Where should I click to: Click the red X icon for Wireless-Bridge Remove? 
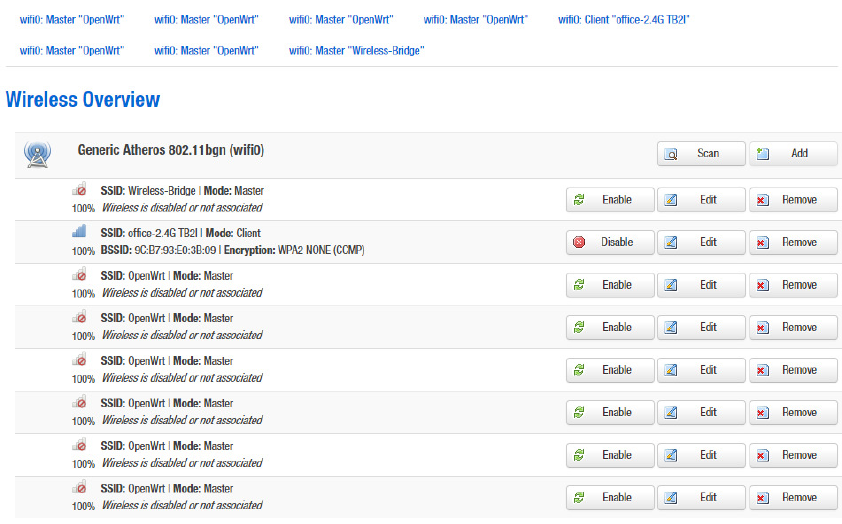pyautogui.click(x=763, y=200)
